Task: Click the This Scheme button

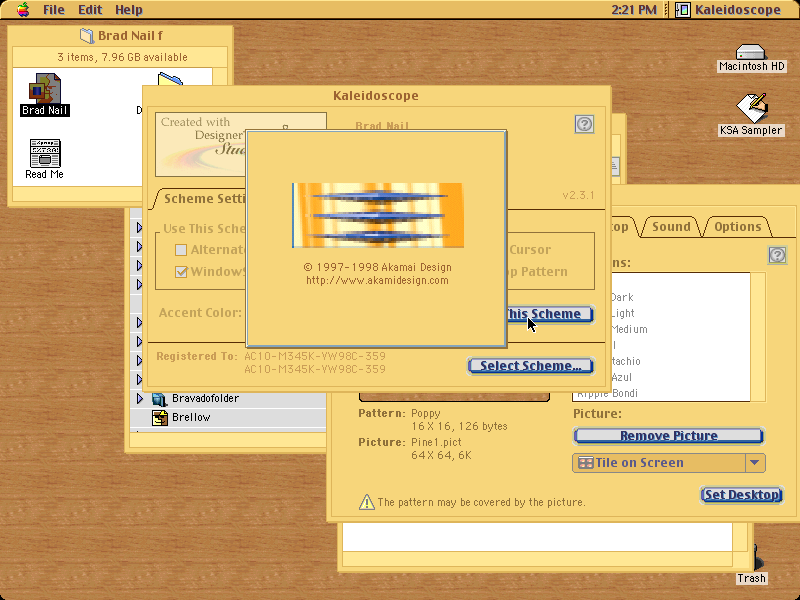Action: 549,314
